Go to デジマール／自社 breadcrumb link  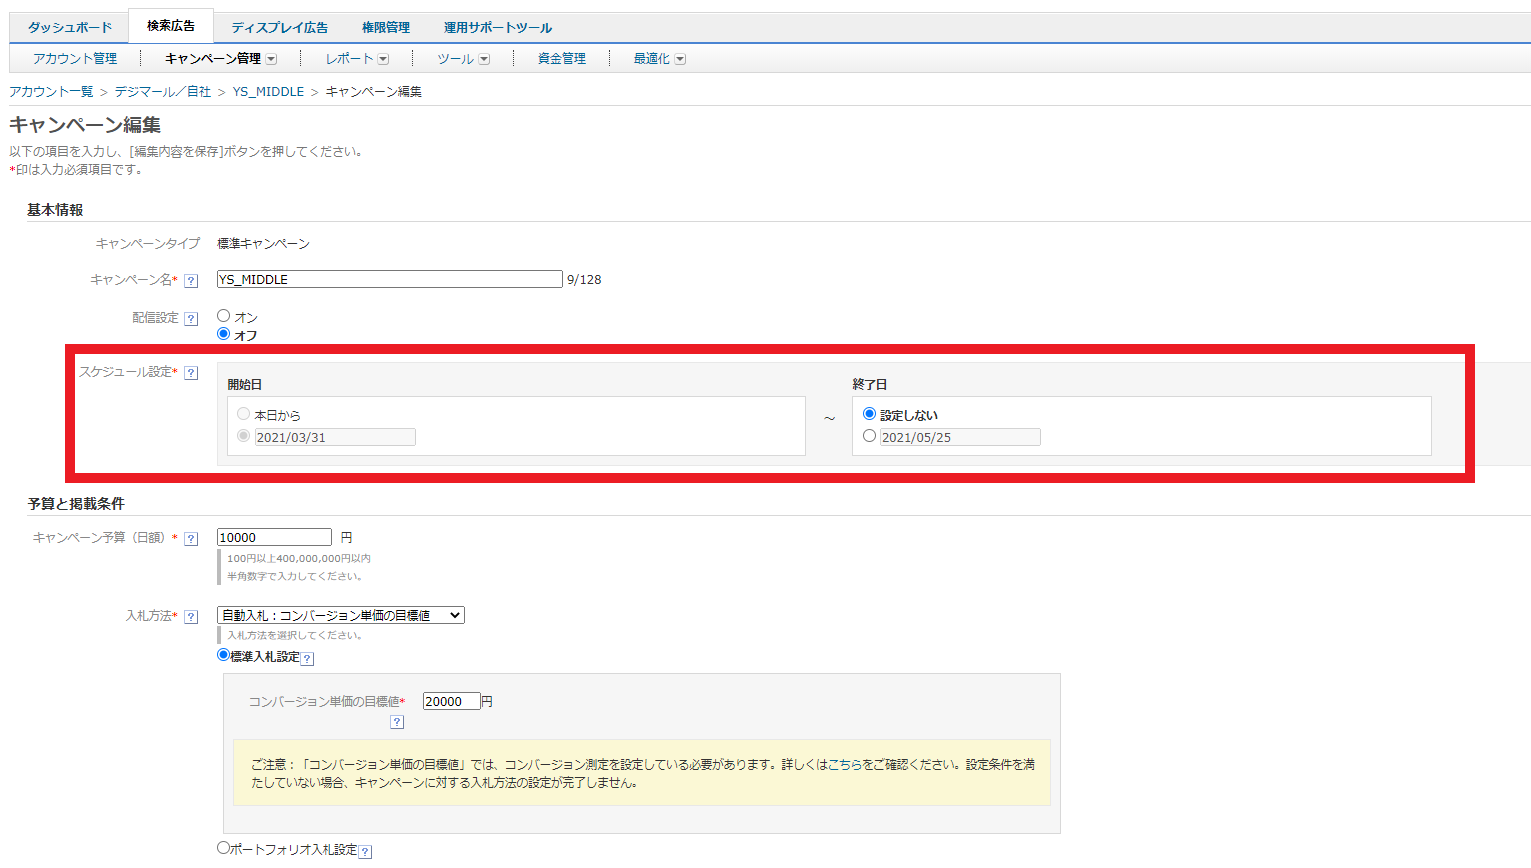(163, 91)
